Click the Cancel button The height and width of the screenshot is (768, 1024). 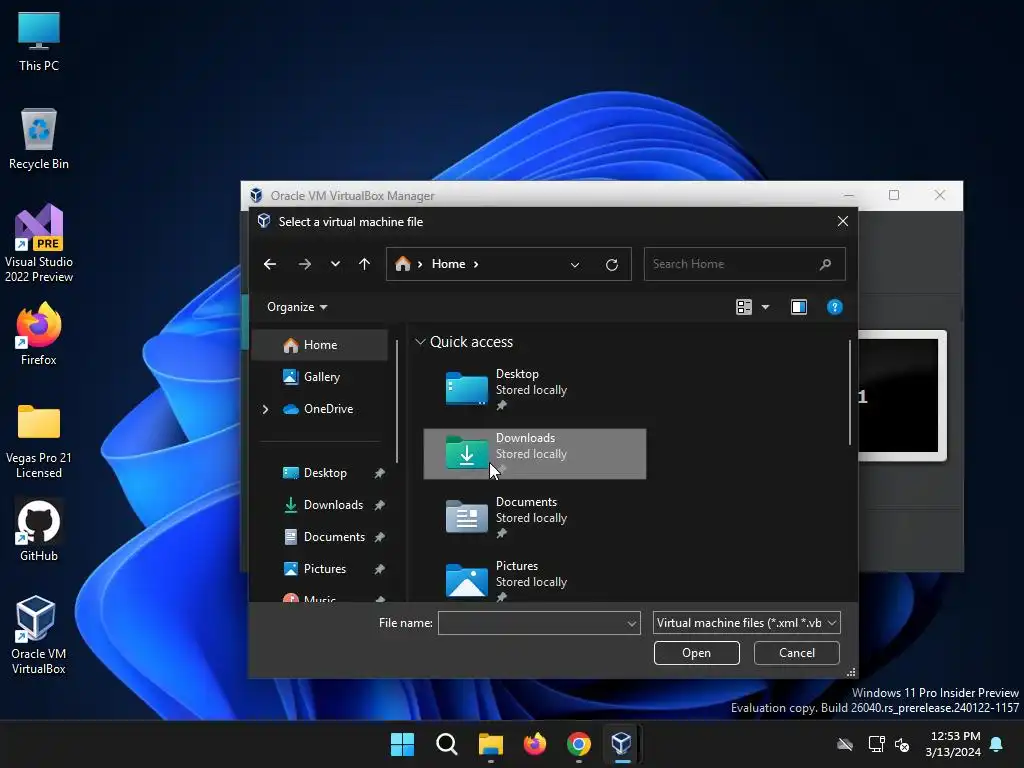(x=797, y=653)
